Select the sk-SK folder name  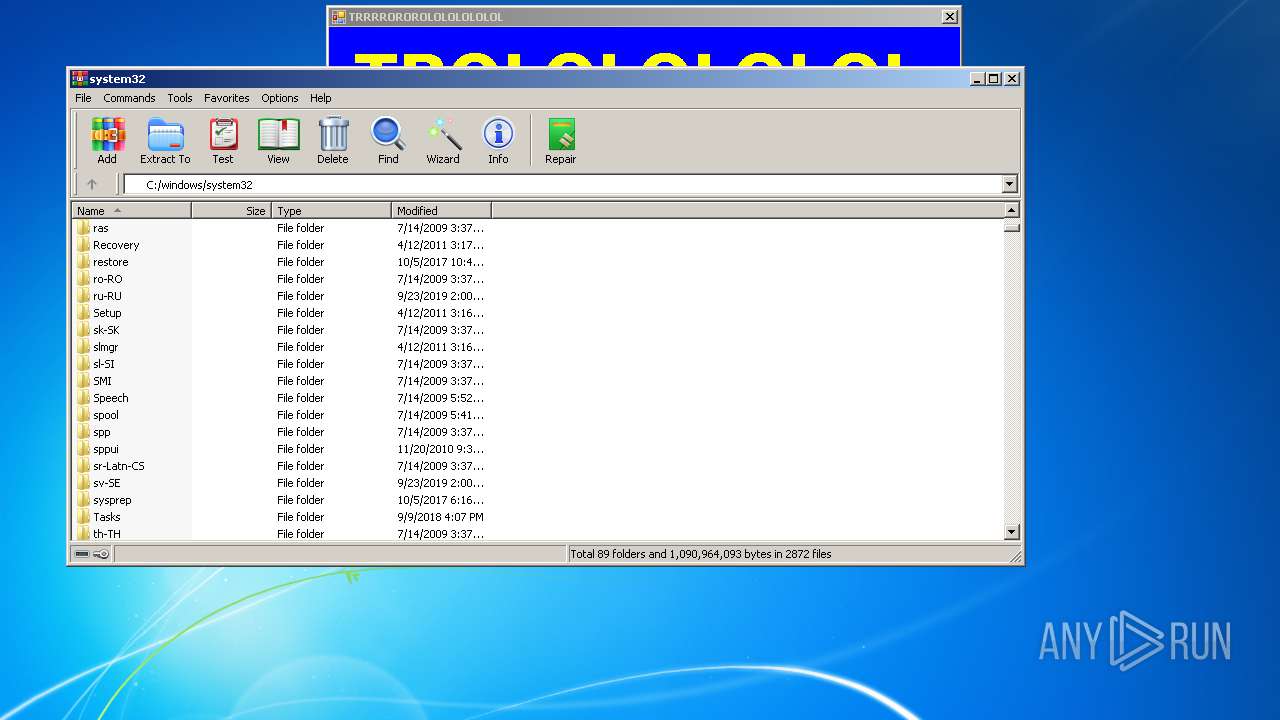click(x=106, y=330)
